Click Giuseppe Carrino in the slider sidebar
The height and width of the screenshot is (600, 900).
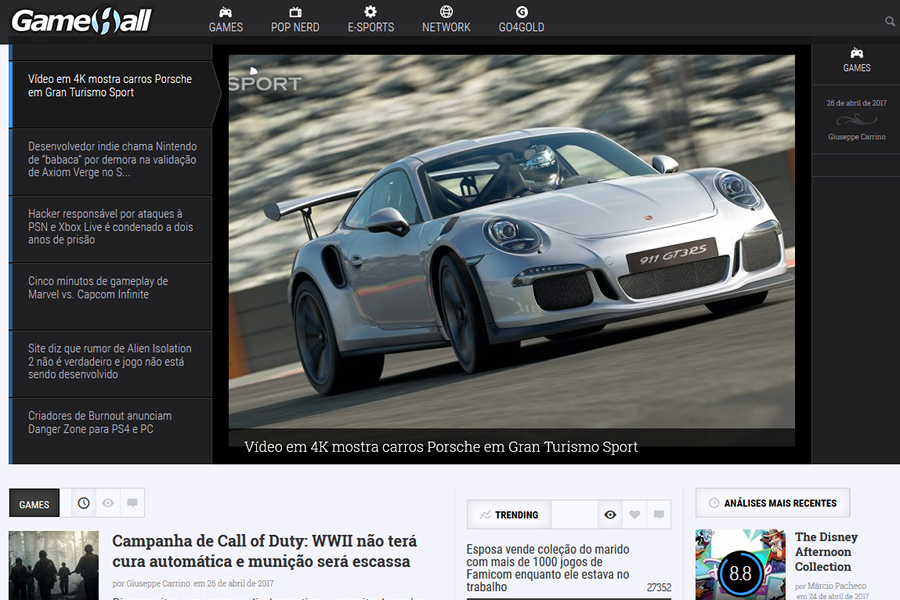pos(856,137)
